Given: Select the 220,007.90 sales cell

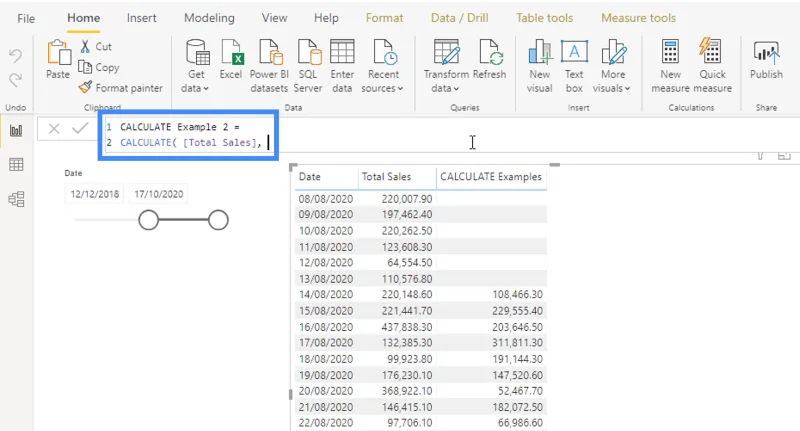Looking at the screenshot, I should tap(407, 198).
